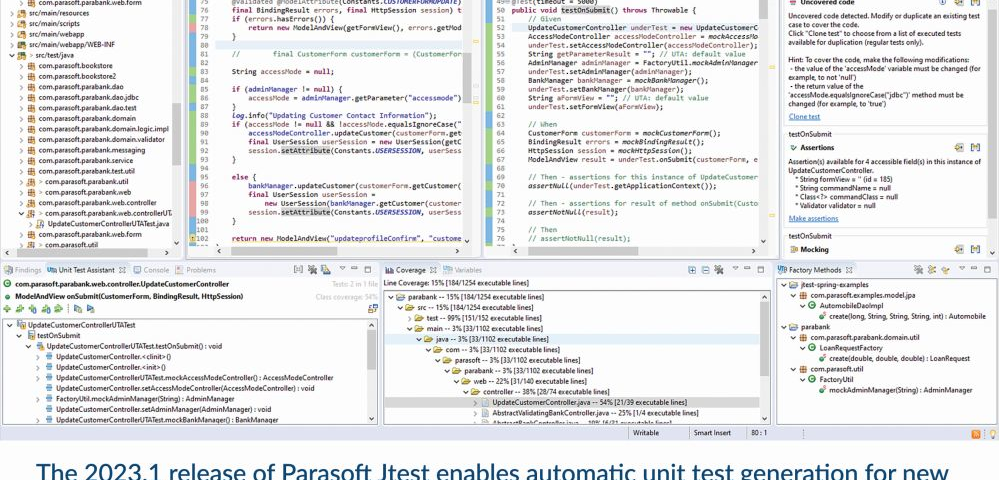Click the quick-fix icon in the Assertions section

pyautogui.click(x=959, y=147)
